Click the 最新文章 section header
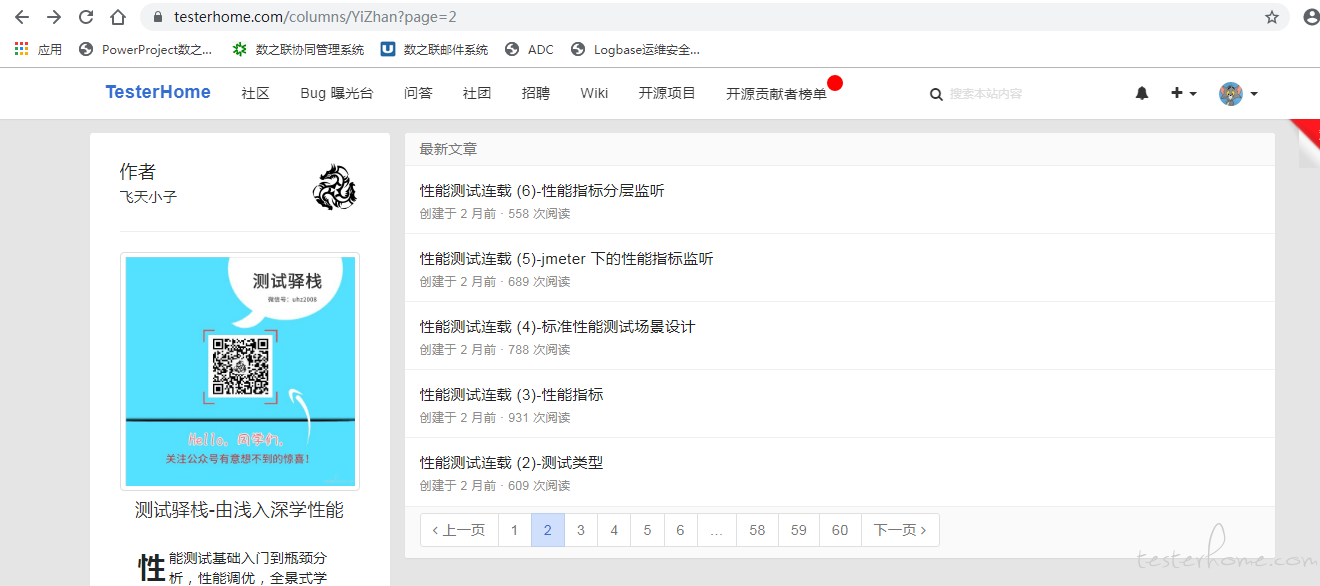The image size is (1320, 586). (x=448, y=149)
